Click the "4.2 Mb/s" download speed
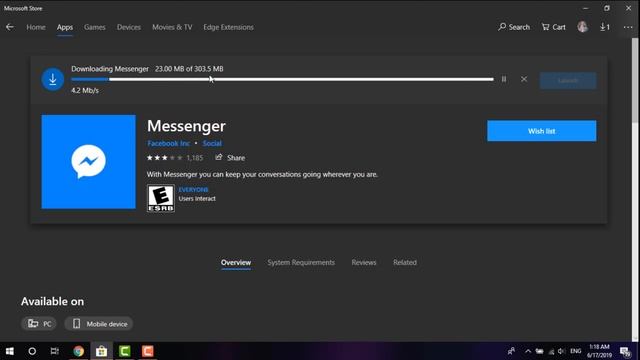The height and width of the screenshot is (360, 640). (85, 91)
